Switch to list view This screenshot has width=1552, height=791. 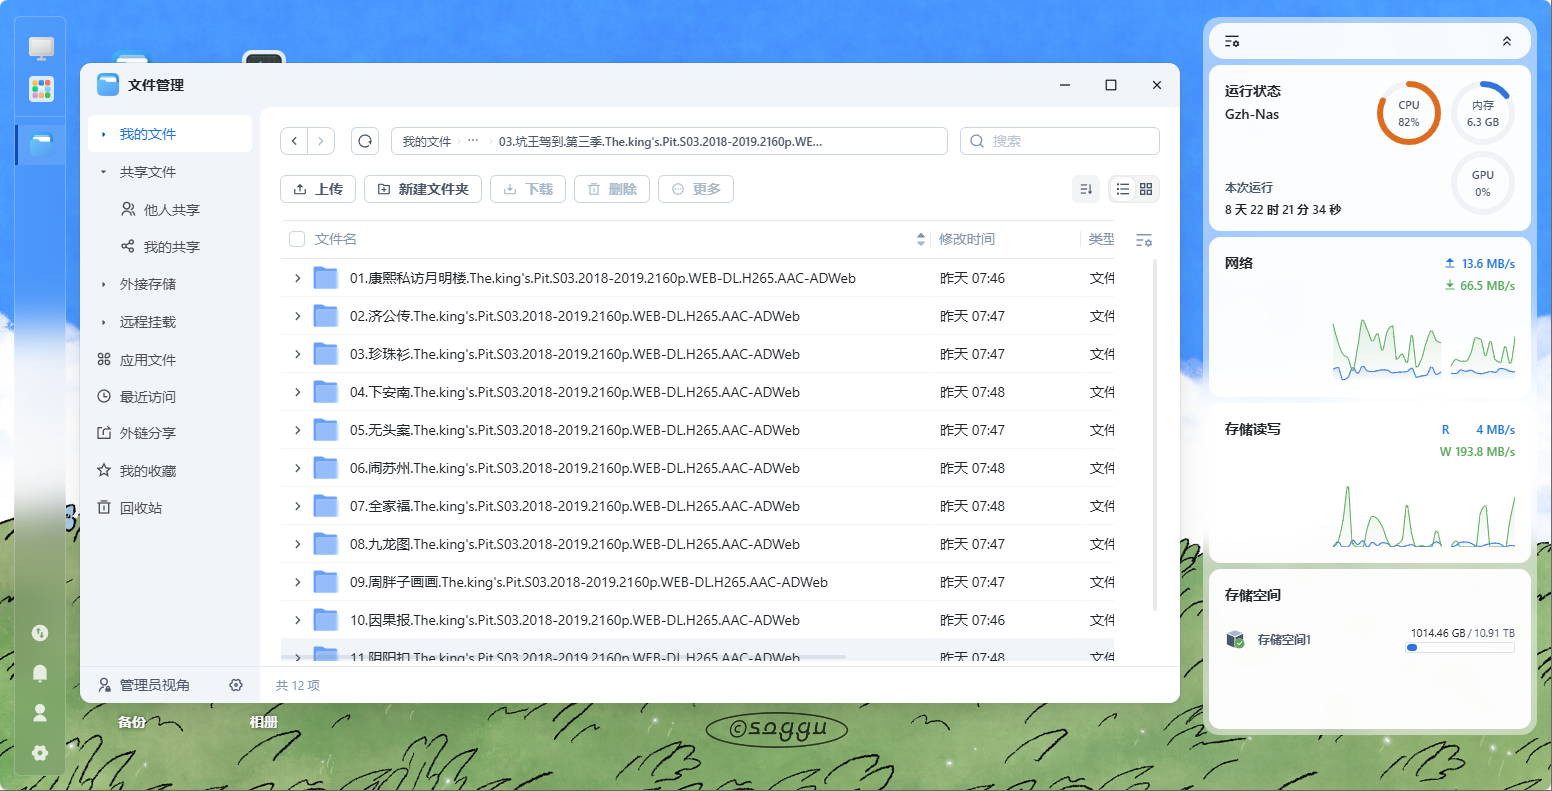(1123, 189)
